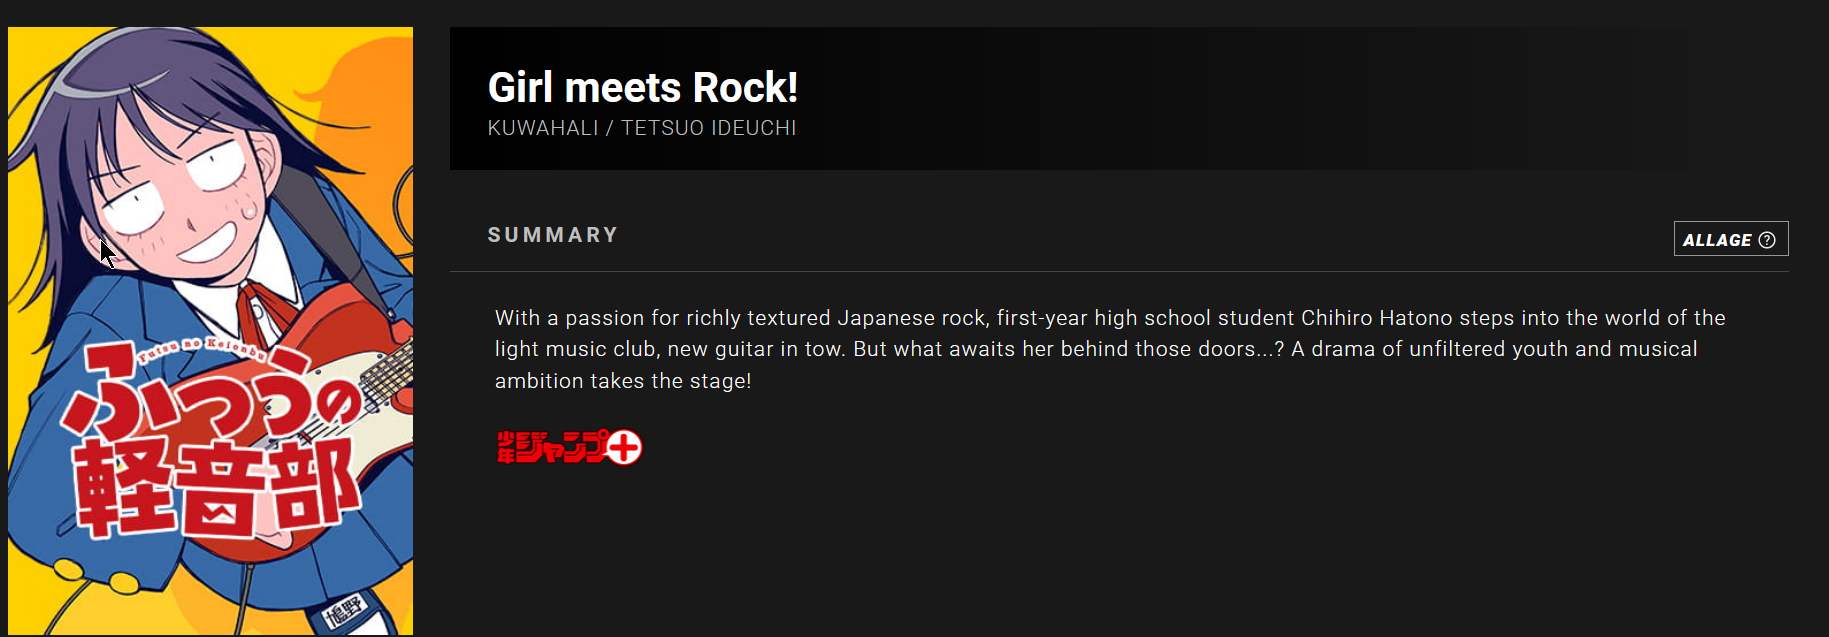Open the Girl meets Rock! cover image
The image size is (1829, 637).
coord(210,331)
